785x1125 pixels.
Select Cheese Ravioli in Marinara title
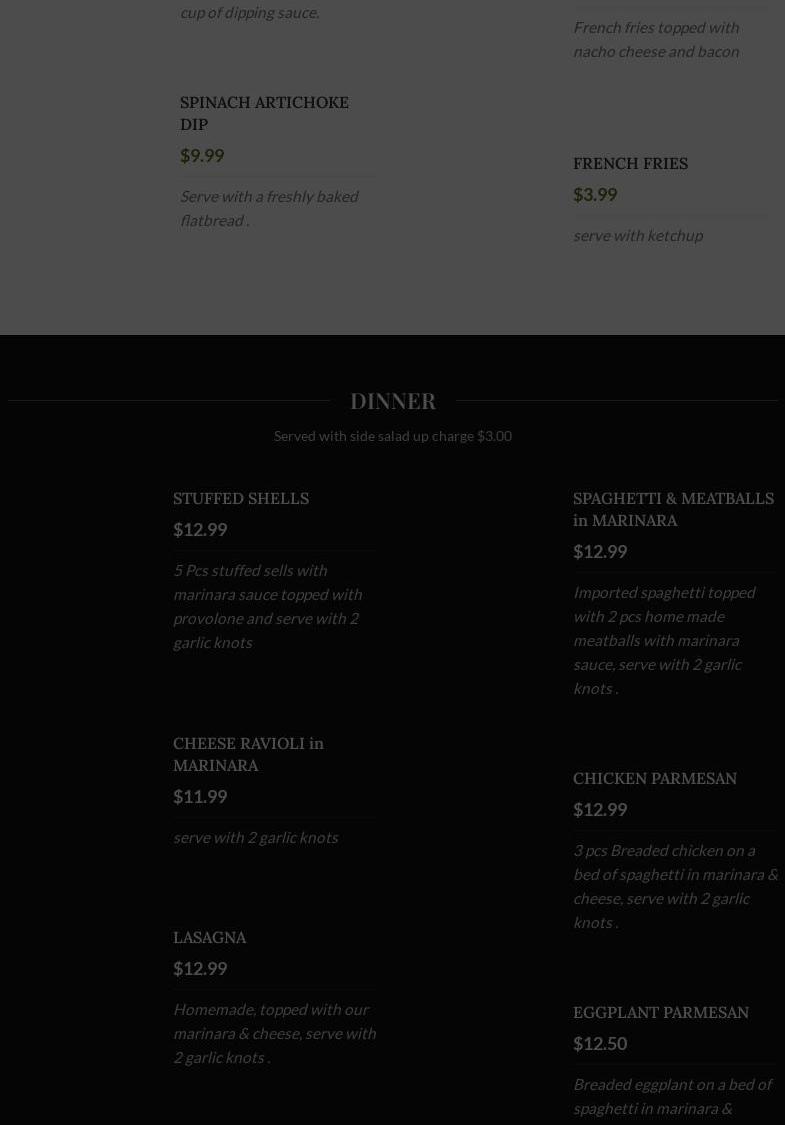pyautogui.click(x=248, y=754)
